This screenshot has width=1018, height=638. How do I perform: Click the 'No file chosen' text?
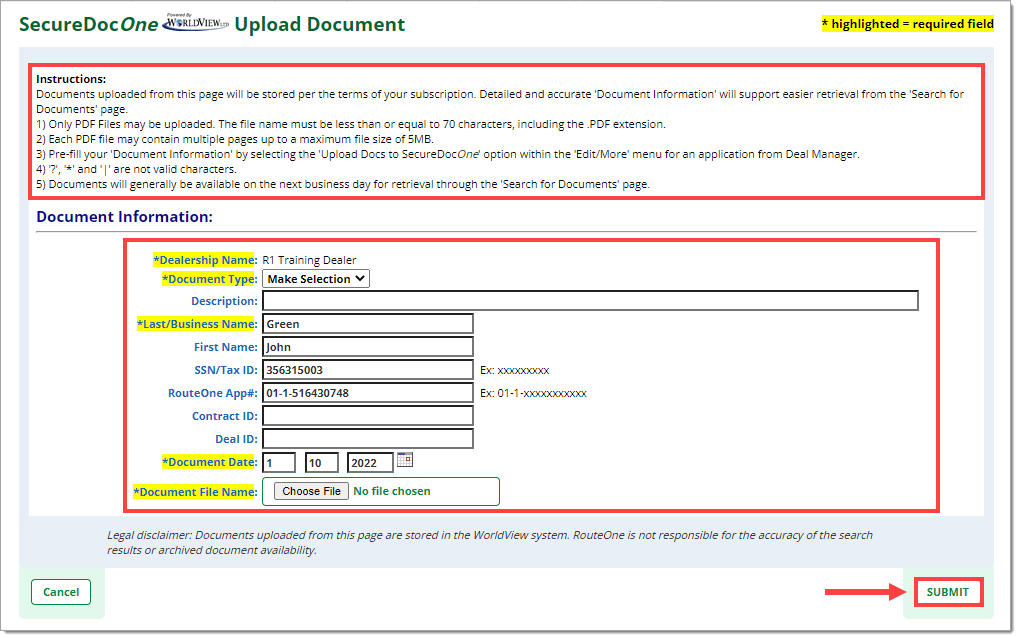[392, 492]
